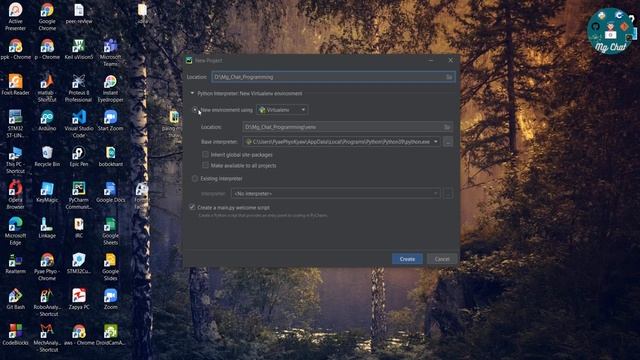Open the Epic Pen shortcut
The width and height of the screenshot is (640, 360).
[79, 156]
